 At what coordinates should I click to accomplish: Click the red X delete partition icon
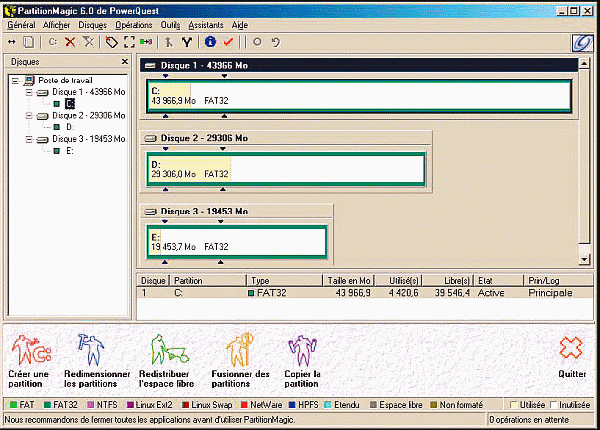point(69,42)
